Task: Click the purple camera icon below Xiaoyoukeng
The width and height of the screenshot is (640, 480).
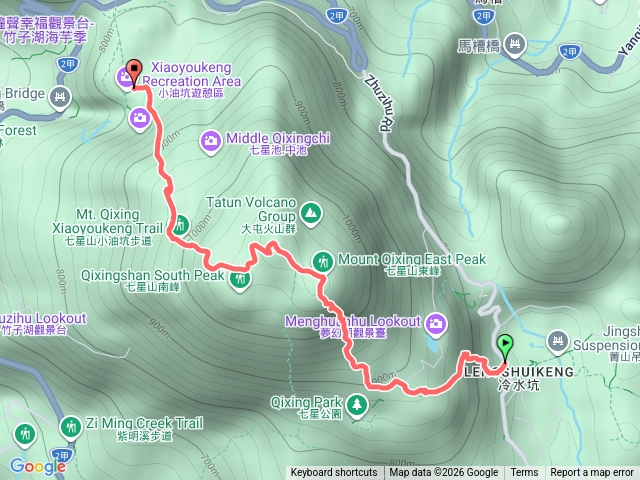Action: click(x=140, y=119)
